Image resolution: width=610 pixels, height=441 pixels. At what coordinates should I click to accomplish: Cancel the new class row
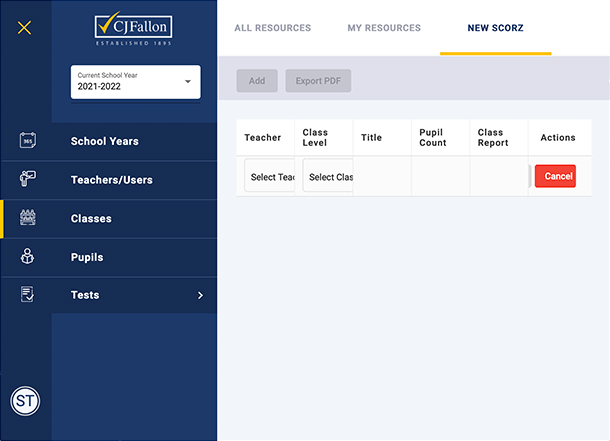pyautogui.click(x=555, y=176)
